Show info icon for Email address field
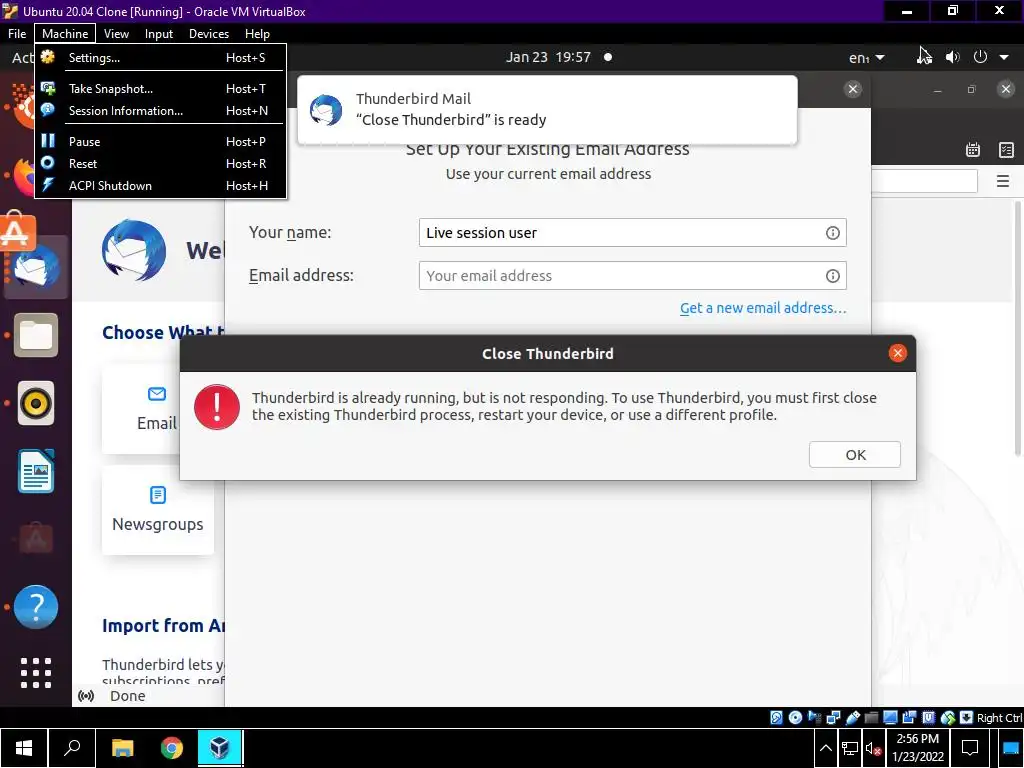Screen dimensions: 1024x768 click(833, 276)
